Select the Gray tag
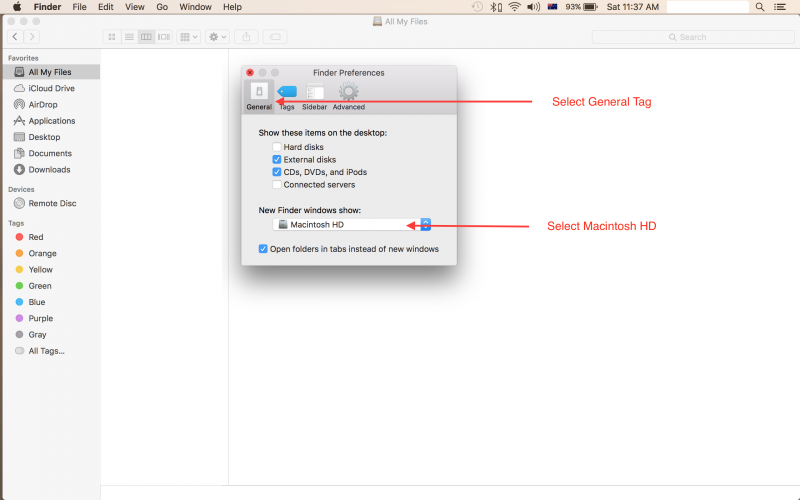The width and height of the screenshot is (800, 500). [51, 335]
